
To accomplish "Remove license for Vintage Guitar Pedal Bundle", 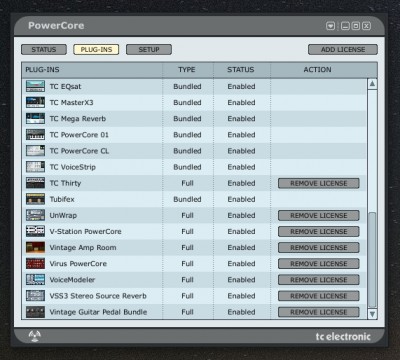I will [319, 312].
